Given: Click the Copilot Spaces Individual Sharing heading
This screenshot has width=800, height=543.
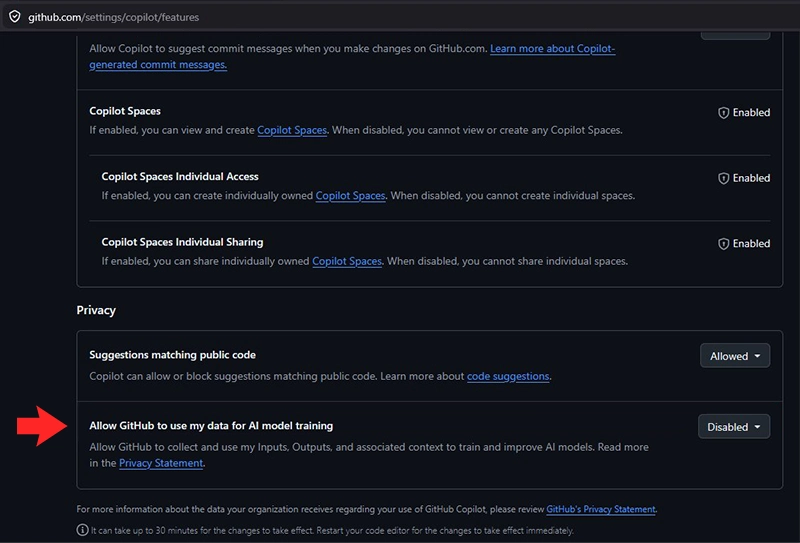Looking at the screenshot, I should pyautogui.click(x=182, y=242).
